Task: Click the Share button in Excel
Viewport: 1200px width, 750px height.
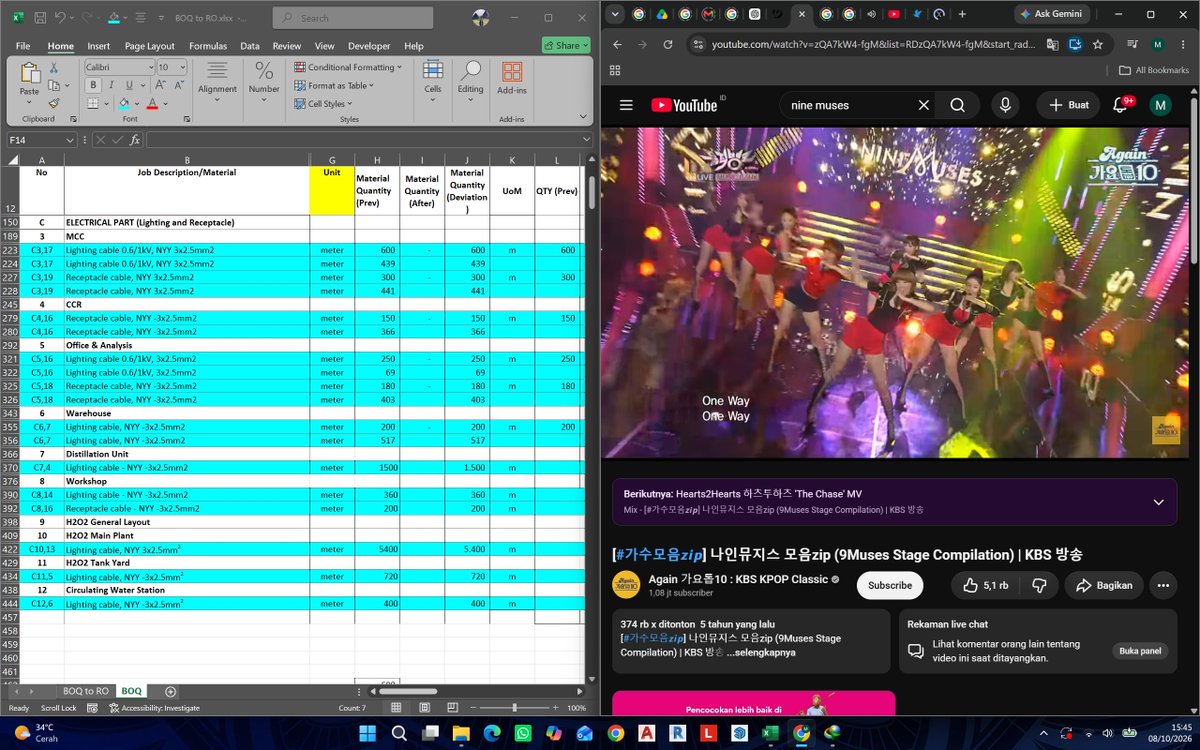Action: [x=567, y=45]
